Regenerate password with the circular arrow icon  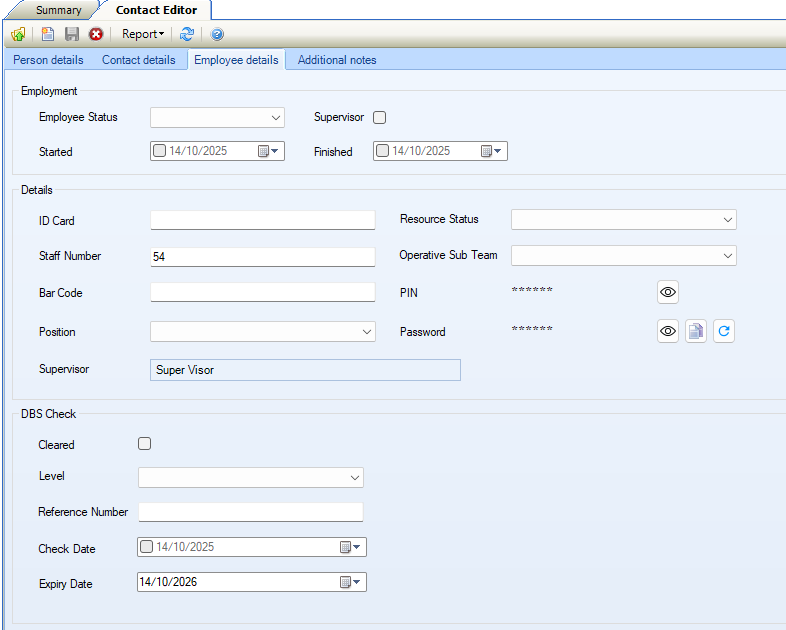pyautogui.click(x=724, y=331)
